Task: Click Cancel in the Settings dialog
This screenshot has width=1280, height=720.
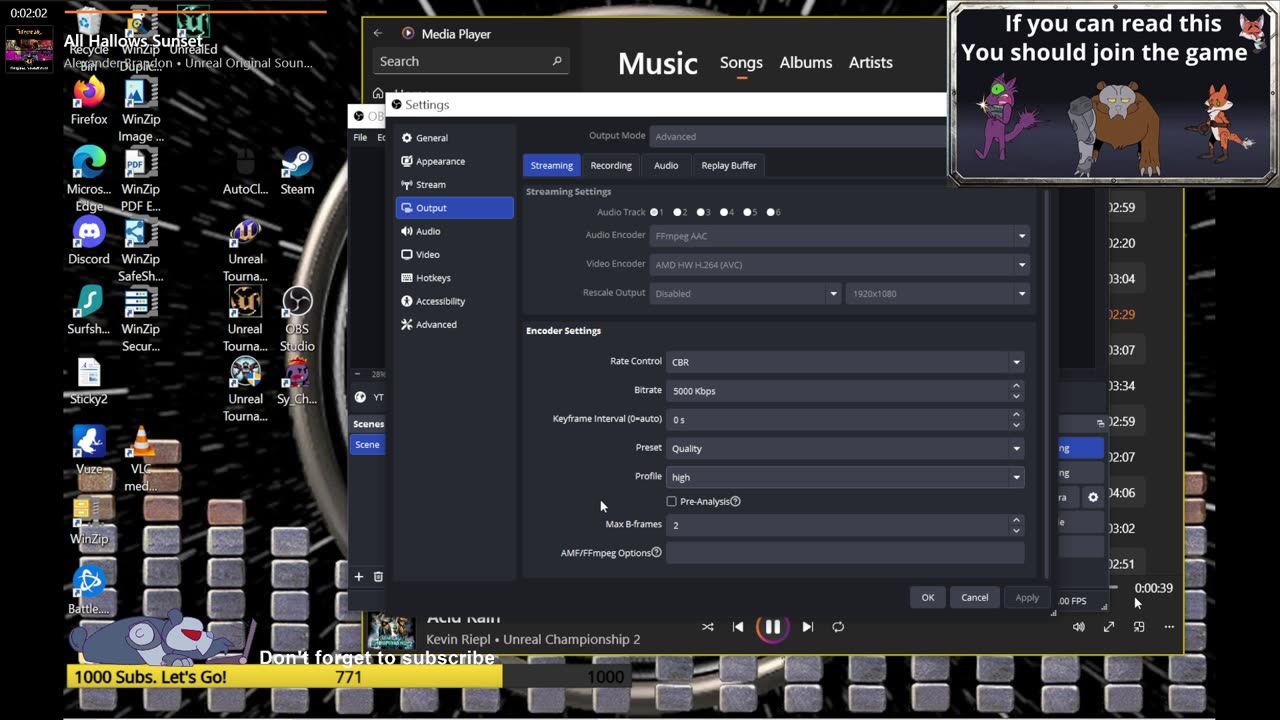Action: (975, 597)
